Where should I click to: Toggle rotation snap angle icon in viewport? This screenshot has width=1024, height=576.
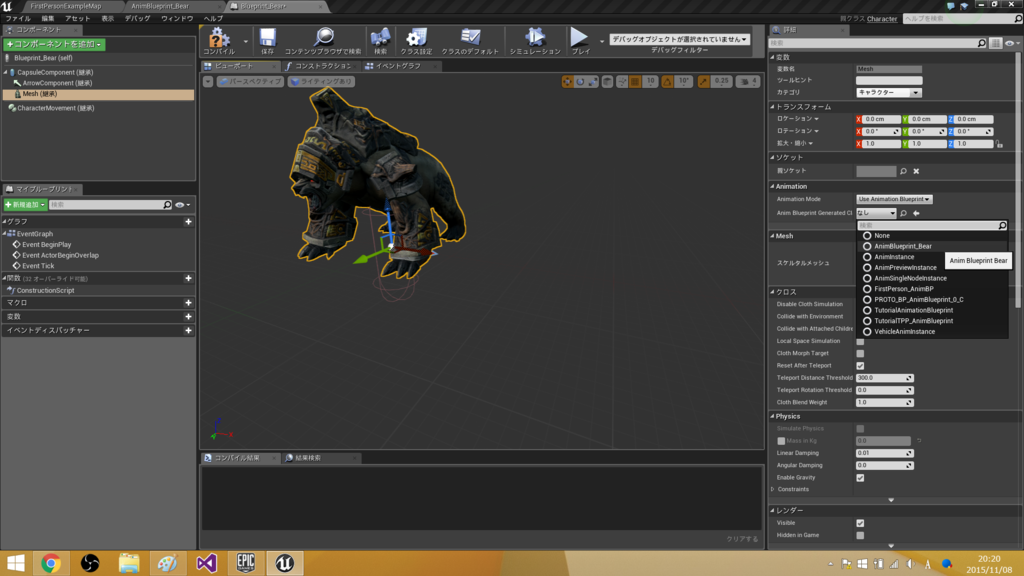667,82
